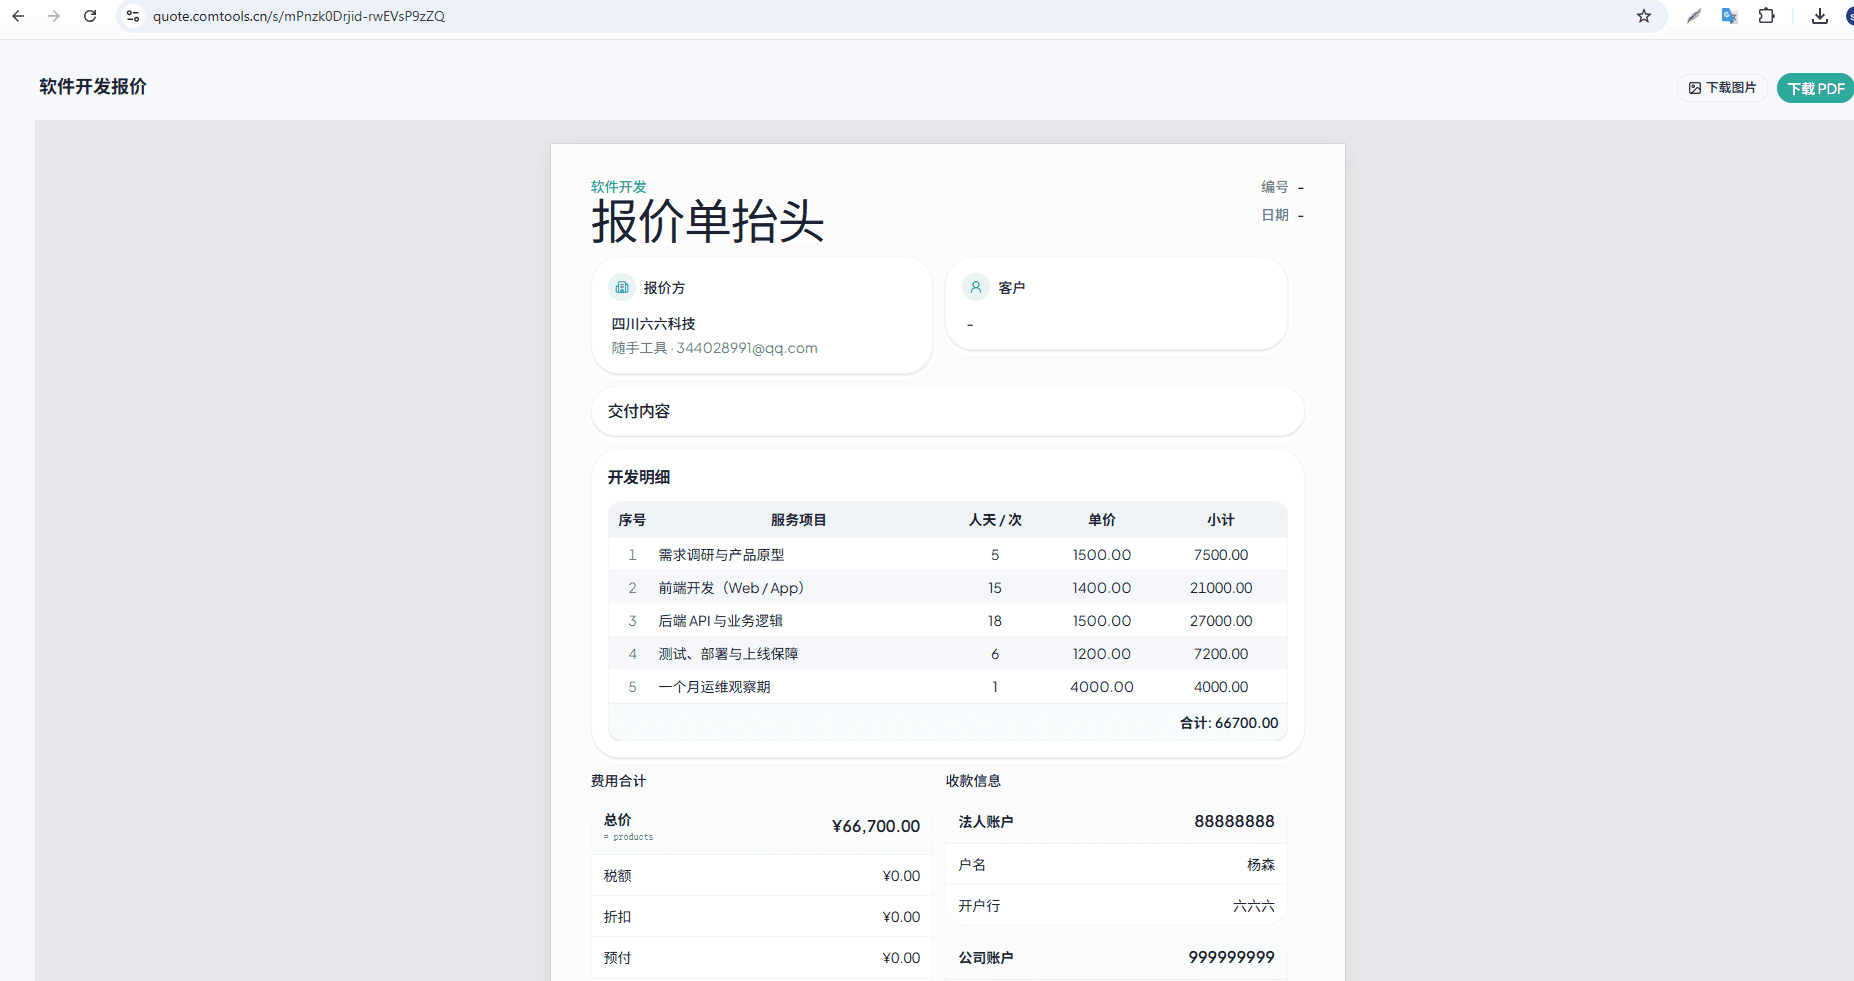Screen dimensions: 1854x981
Task: Click the 编号 field label
Action: [1274, 187]
